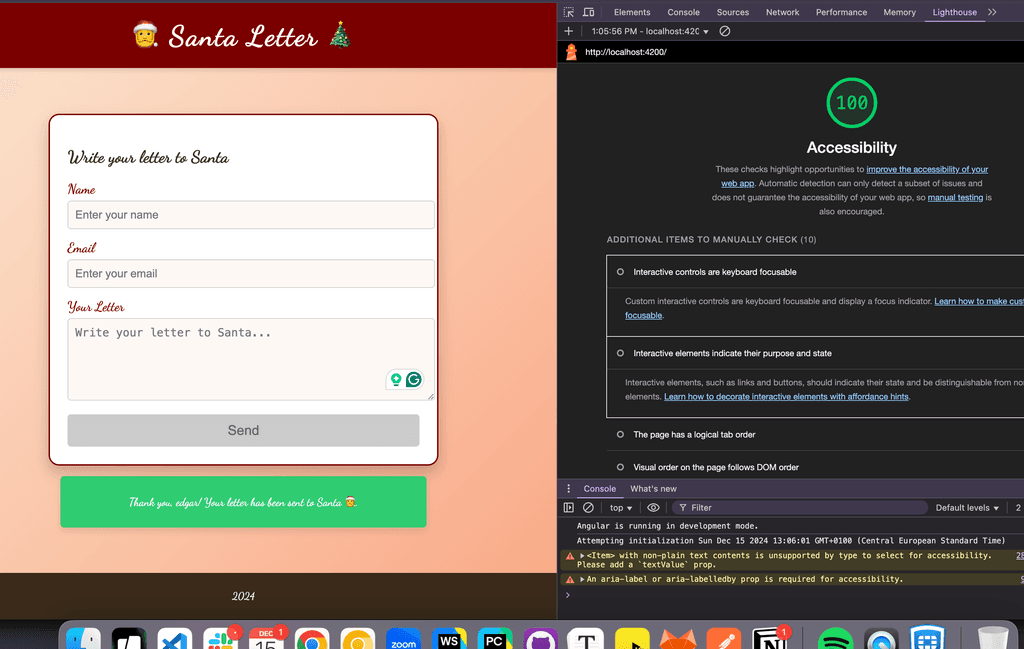Show the console sidebar panel icon

(569, 508)
